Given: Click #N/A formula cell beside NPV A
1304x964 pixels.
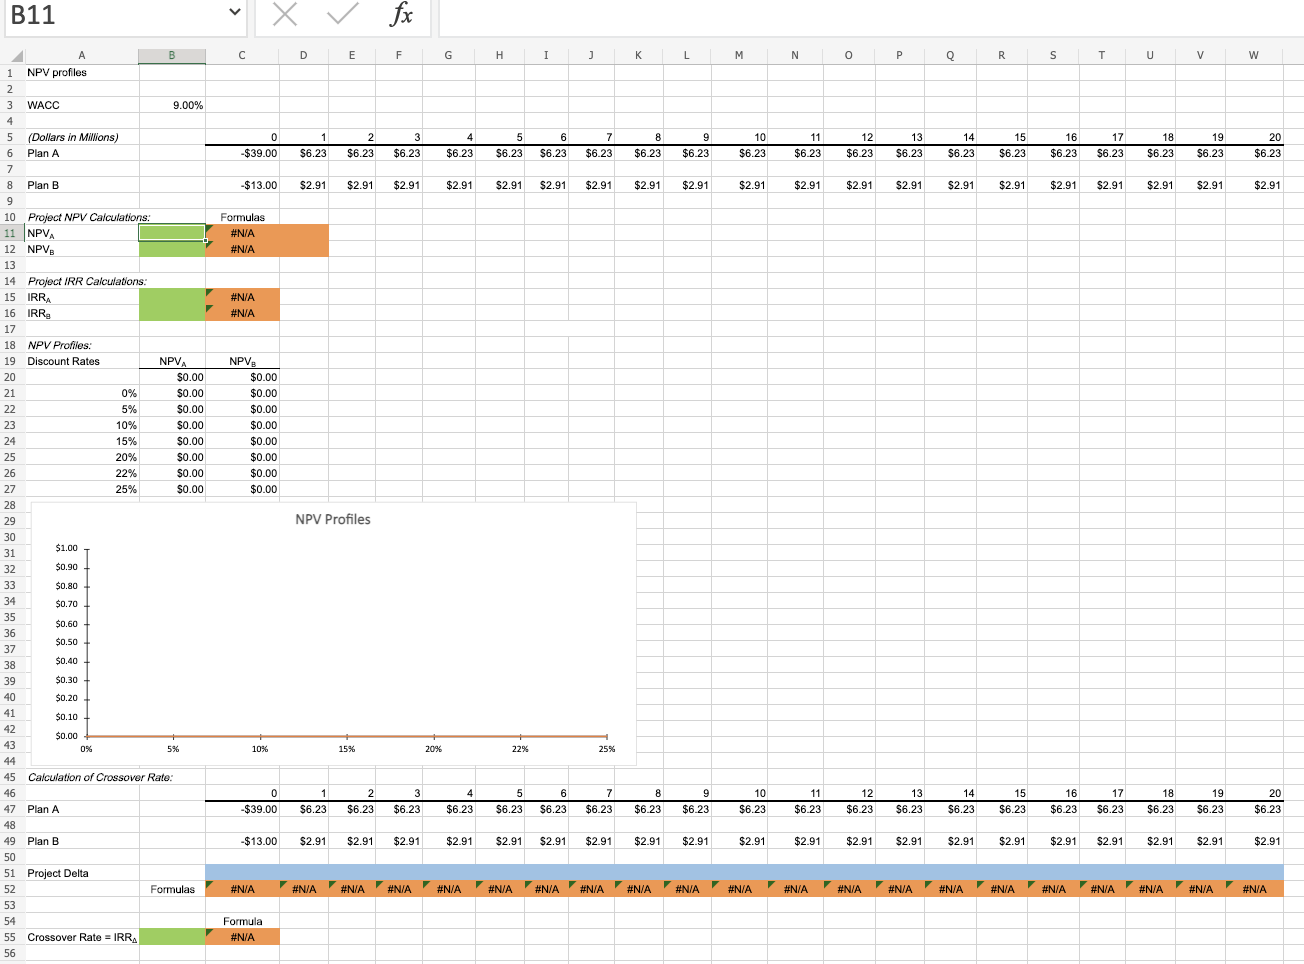Looking at the screenshot, I should point(243,233).
